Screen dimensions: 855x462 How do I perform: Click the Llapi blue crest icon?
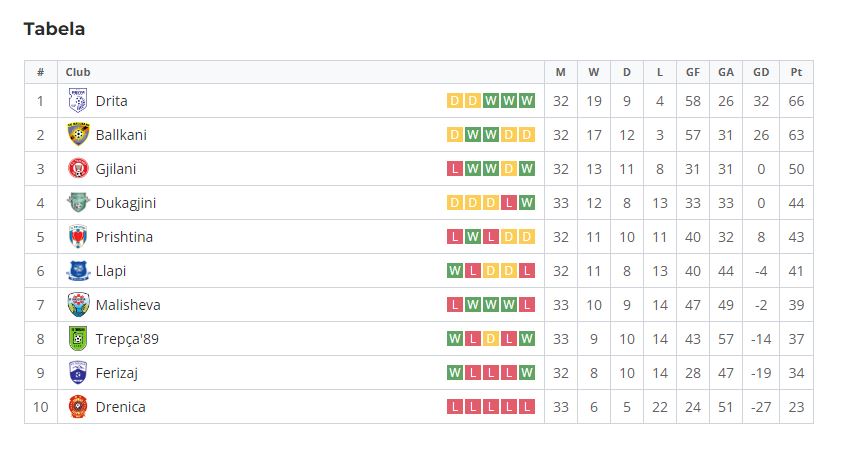click(x=78, y=271)
